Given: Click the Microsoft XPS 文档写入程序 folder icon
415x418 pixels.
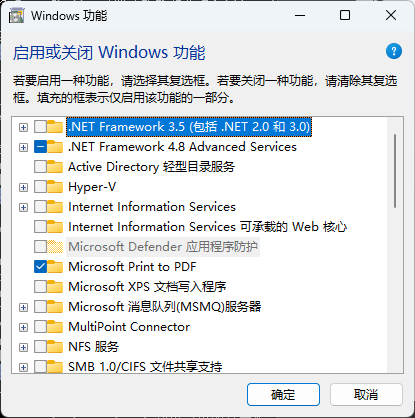Looking at the screenshot, I should coord(55,287).
